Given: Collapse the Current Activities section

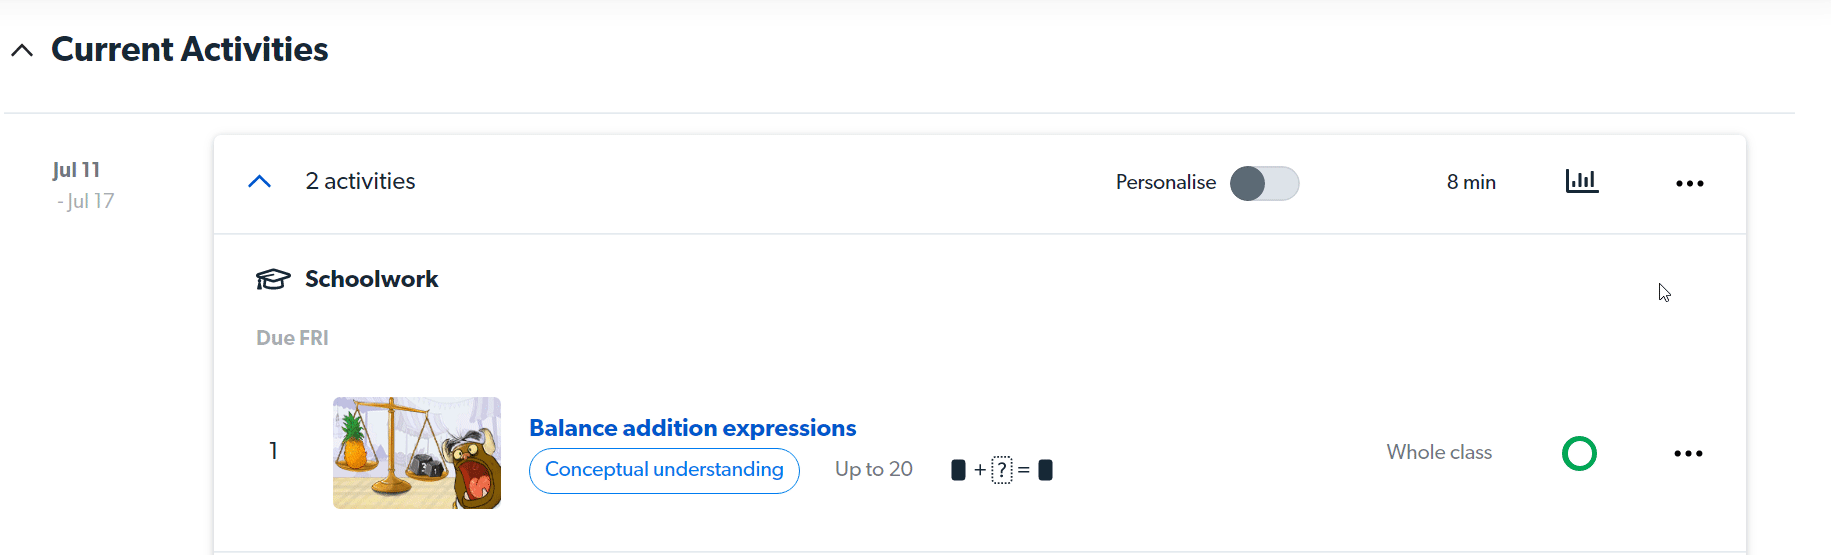Looking at the screenshot, I should 22,50.
